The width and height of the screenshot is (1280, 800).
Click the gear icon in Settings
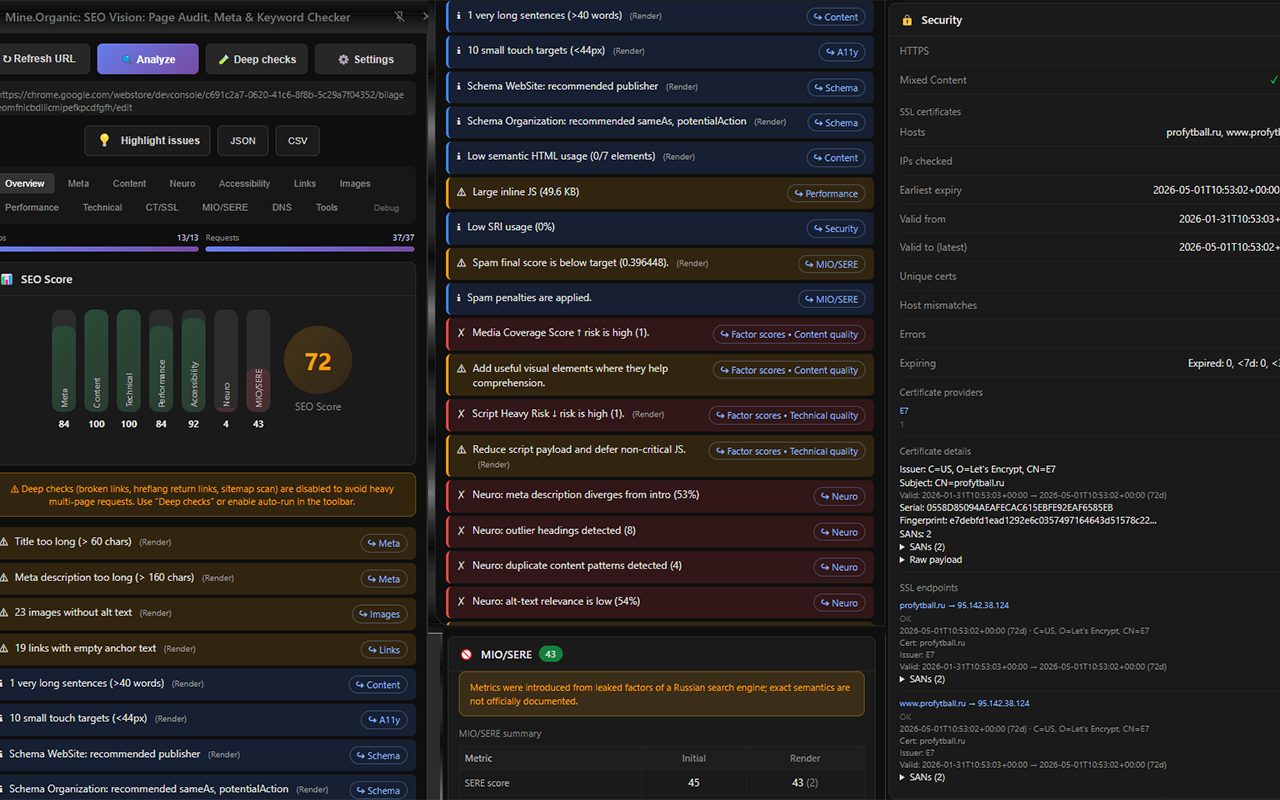coord(343,59)
